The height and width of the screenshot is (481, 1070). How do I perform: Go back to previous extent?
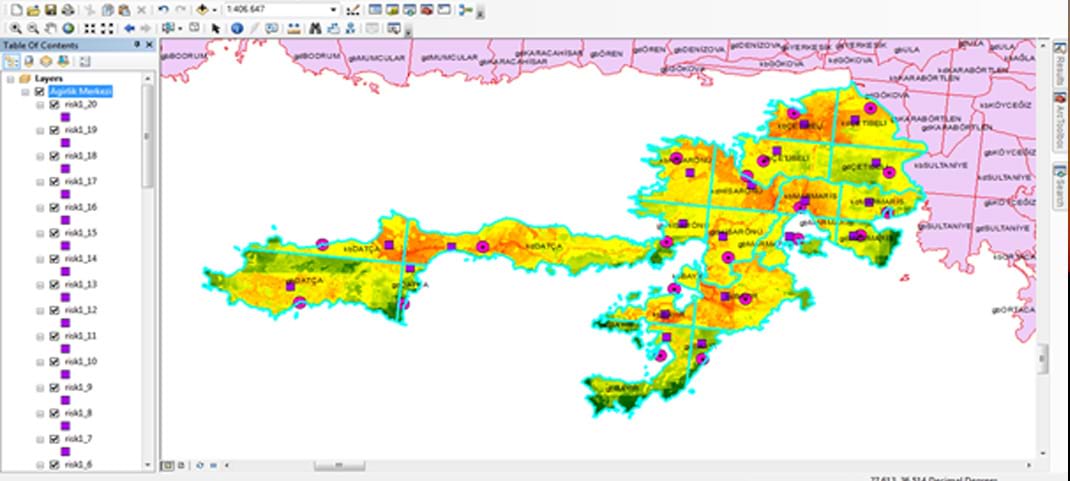[x=129, y=29]
